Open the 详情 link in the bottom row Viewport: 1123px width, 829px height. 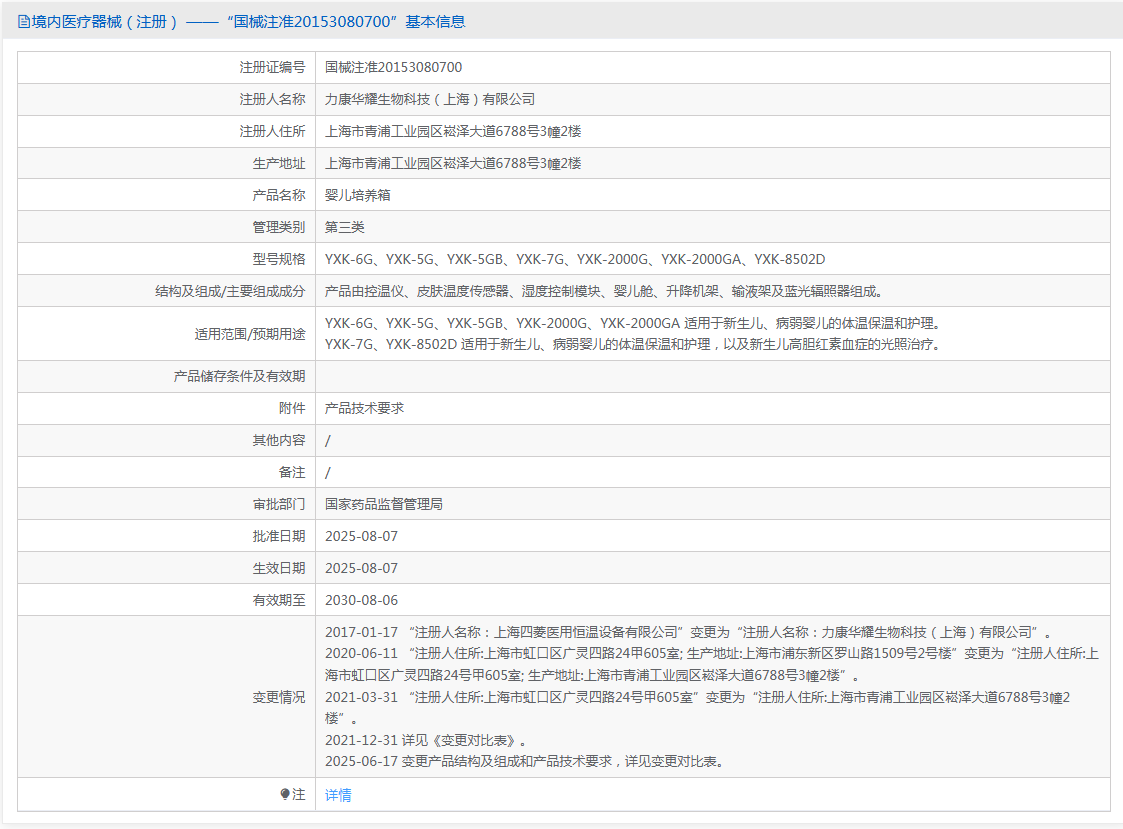[338, 795]
